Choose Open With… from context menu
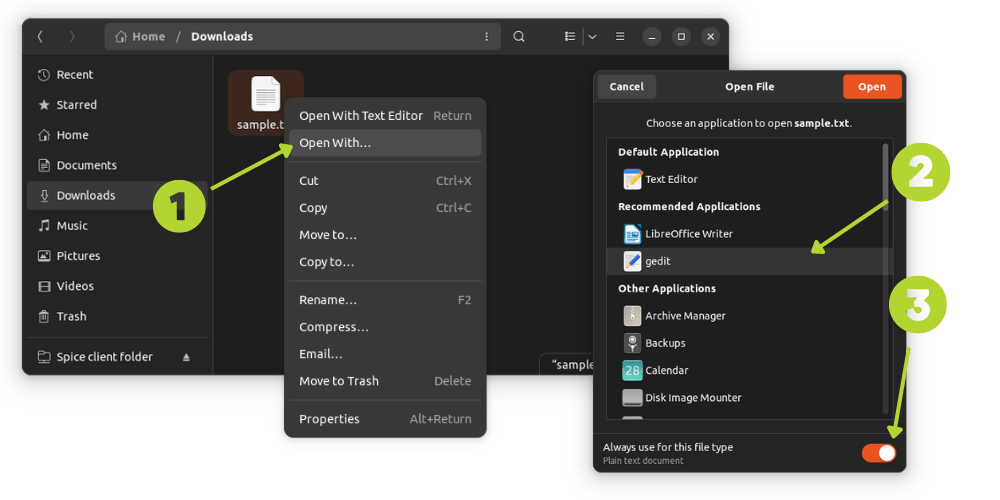Screen dimensions: 1000x500 335,143
